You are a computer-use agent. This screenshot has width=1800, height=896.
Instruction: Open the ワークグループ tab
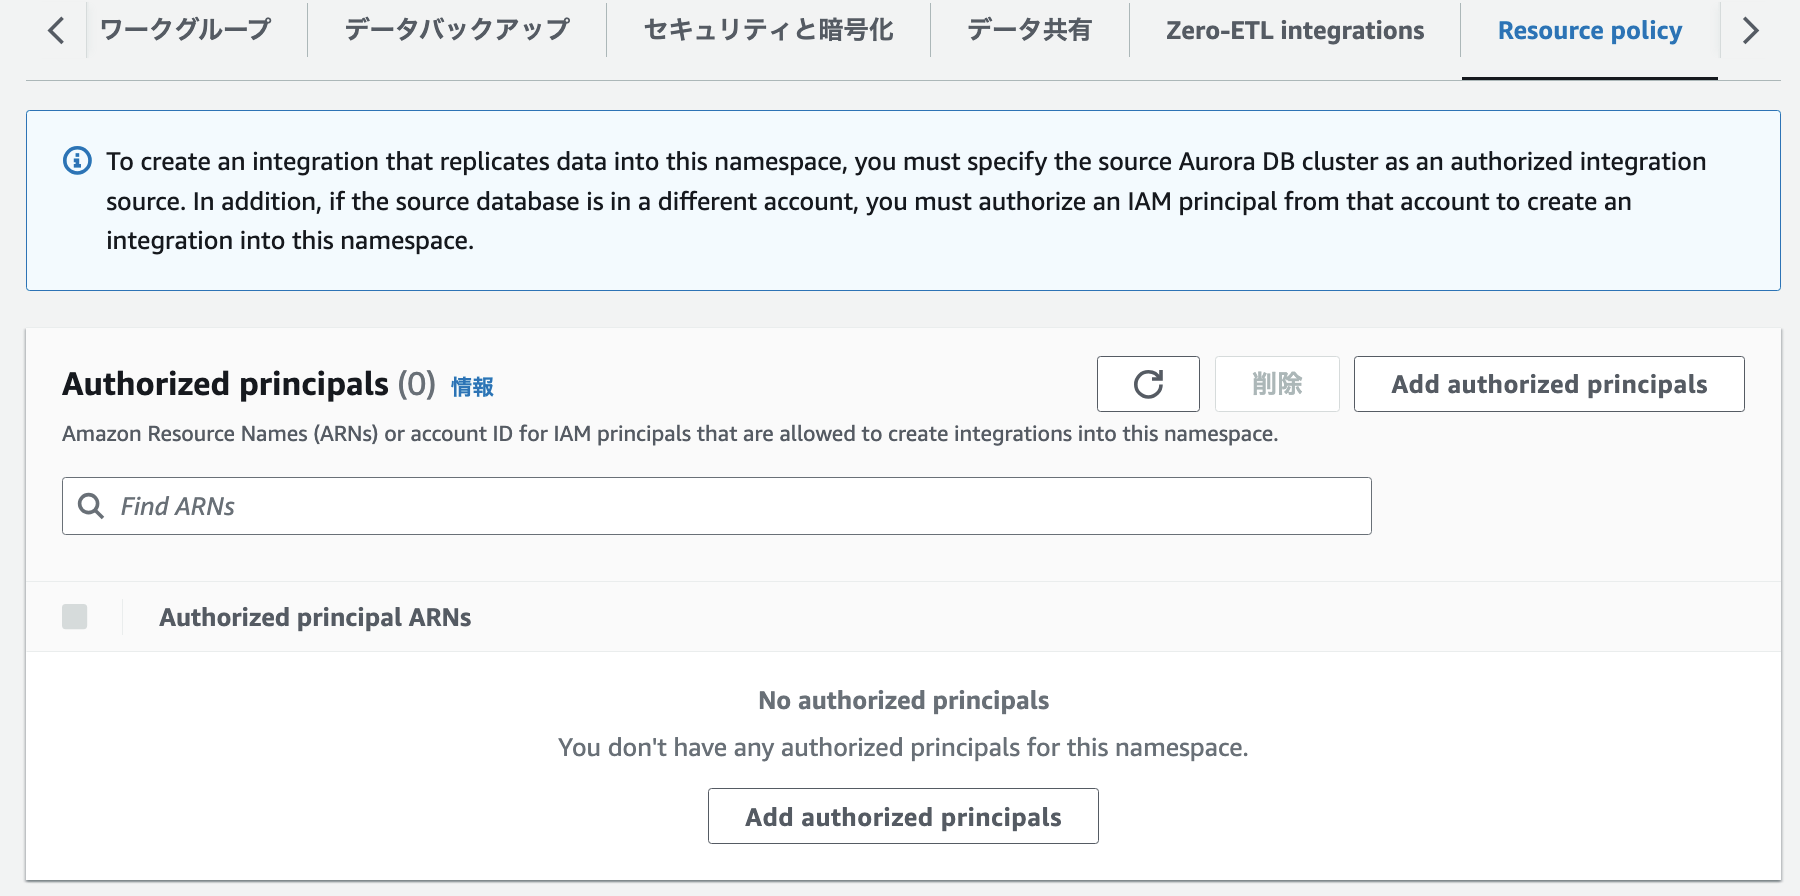(x=186, y=30)
